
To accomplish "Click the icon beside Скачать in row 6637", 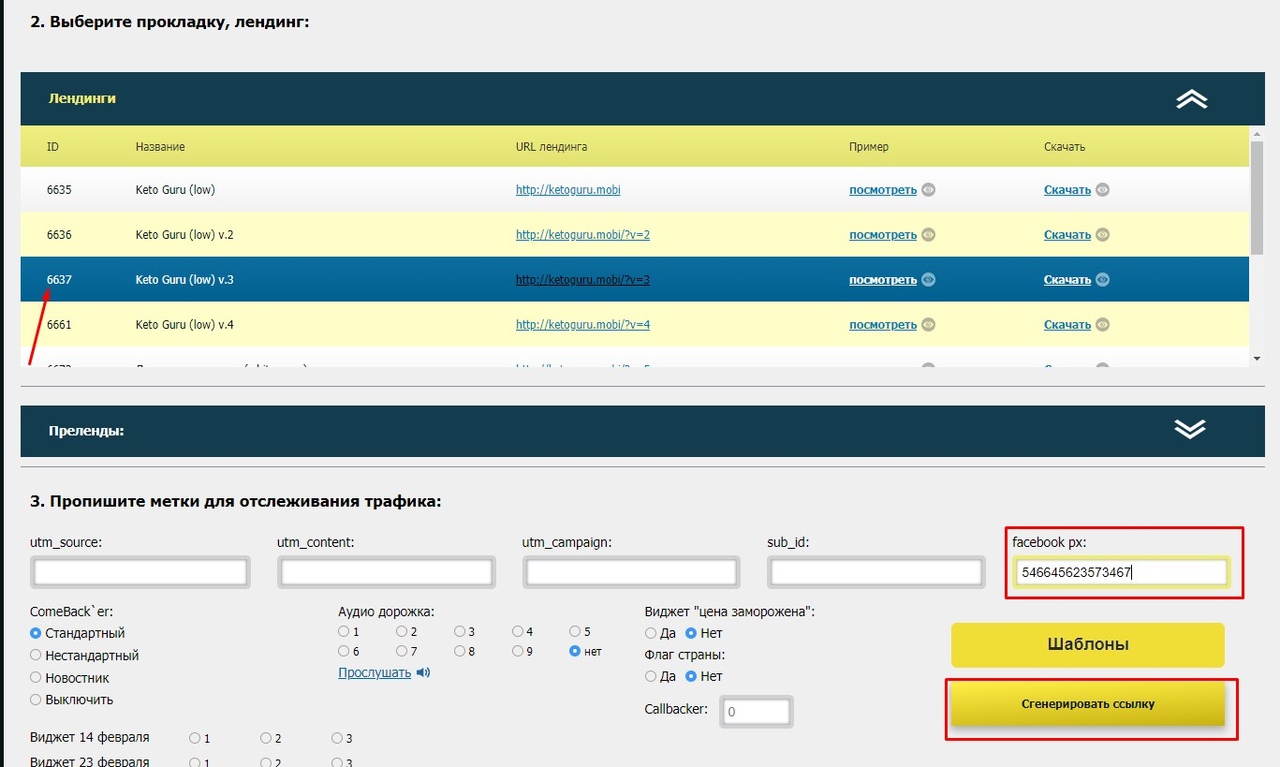I will click(x=1102, y=280).
